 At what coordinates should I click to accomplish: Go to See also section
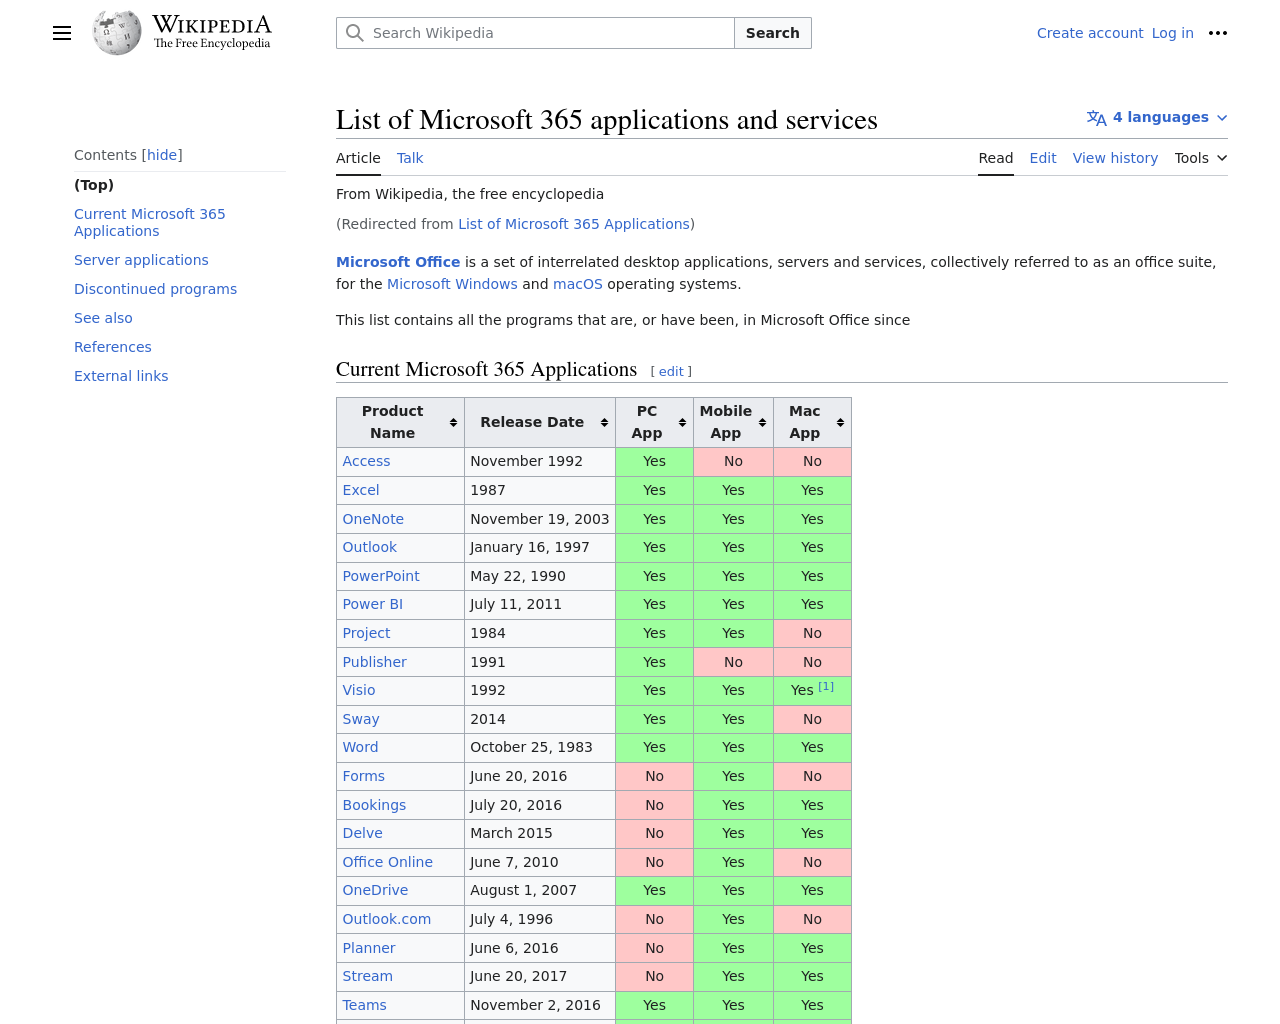103,318
